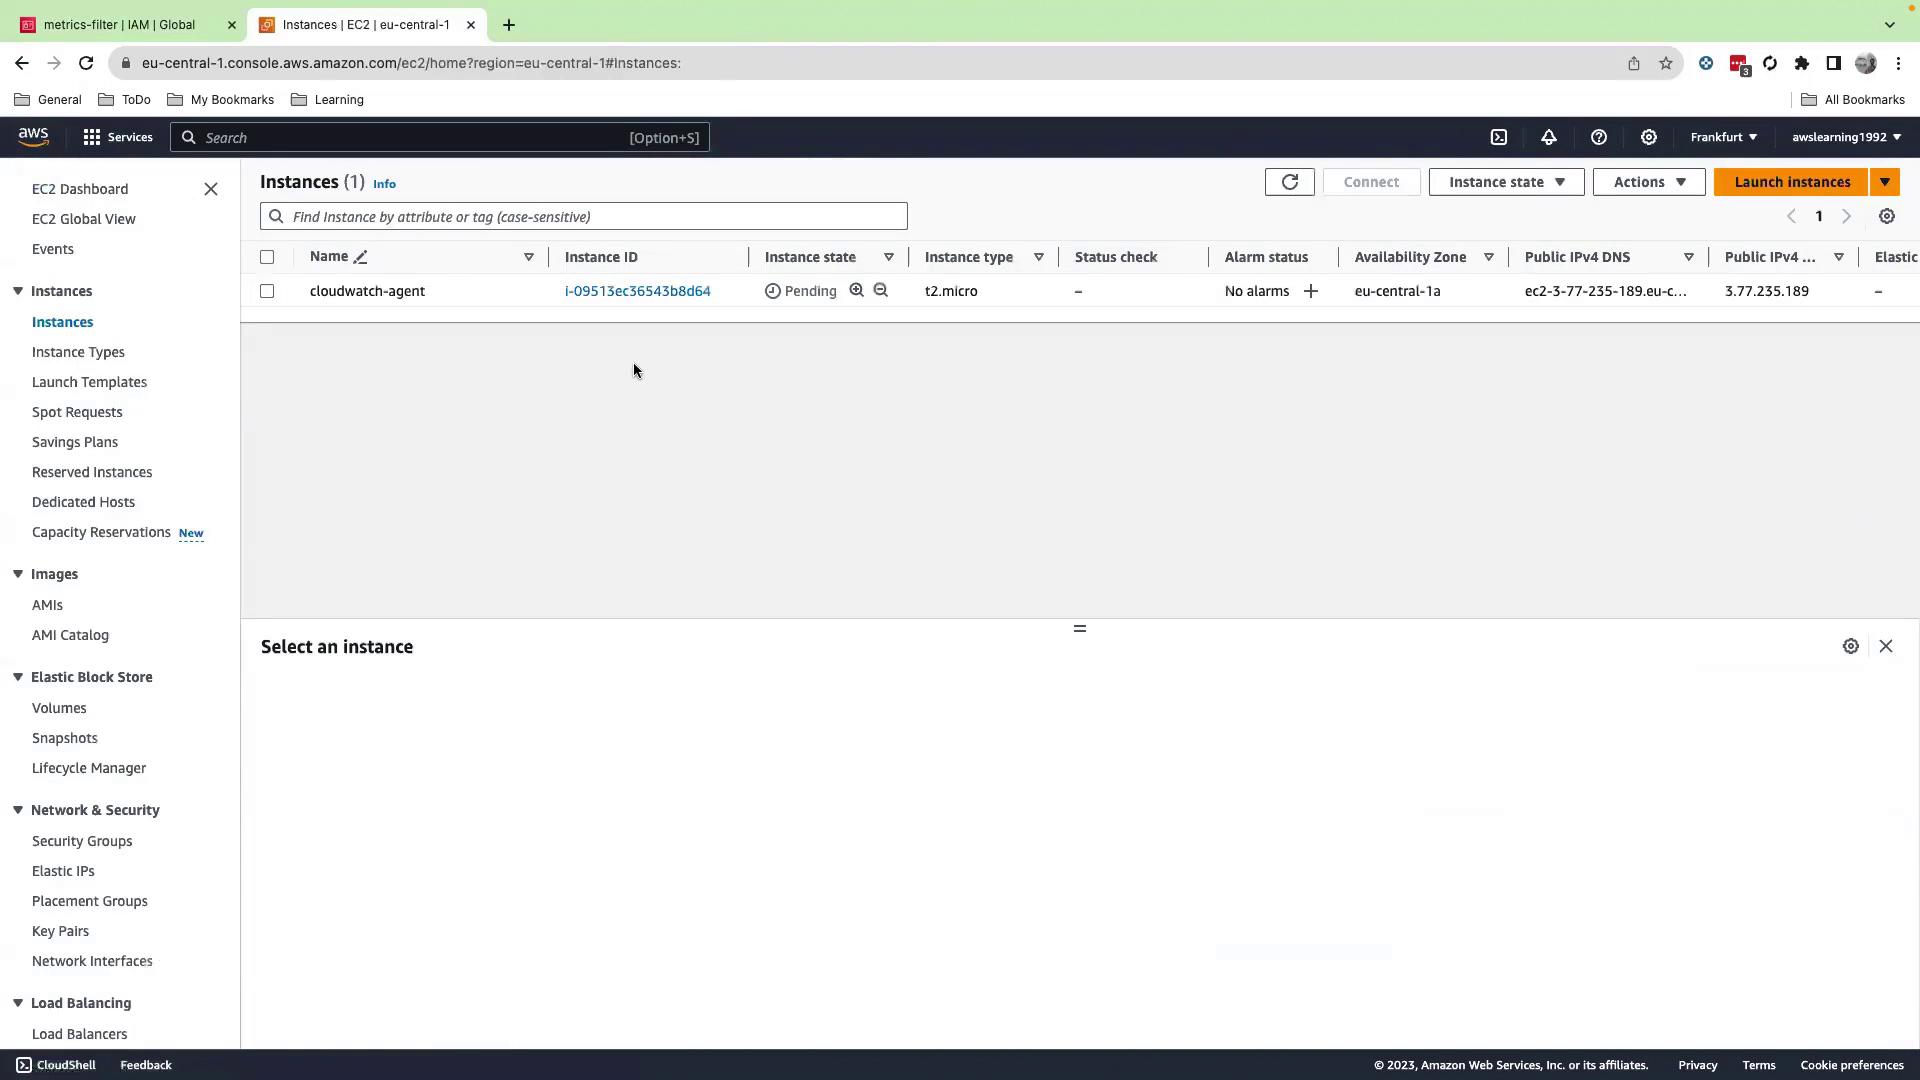Click the help question mark icon

pos(1598,137)
